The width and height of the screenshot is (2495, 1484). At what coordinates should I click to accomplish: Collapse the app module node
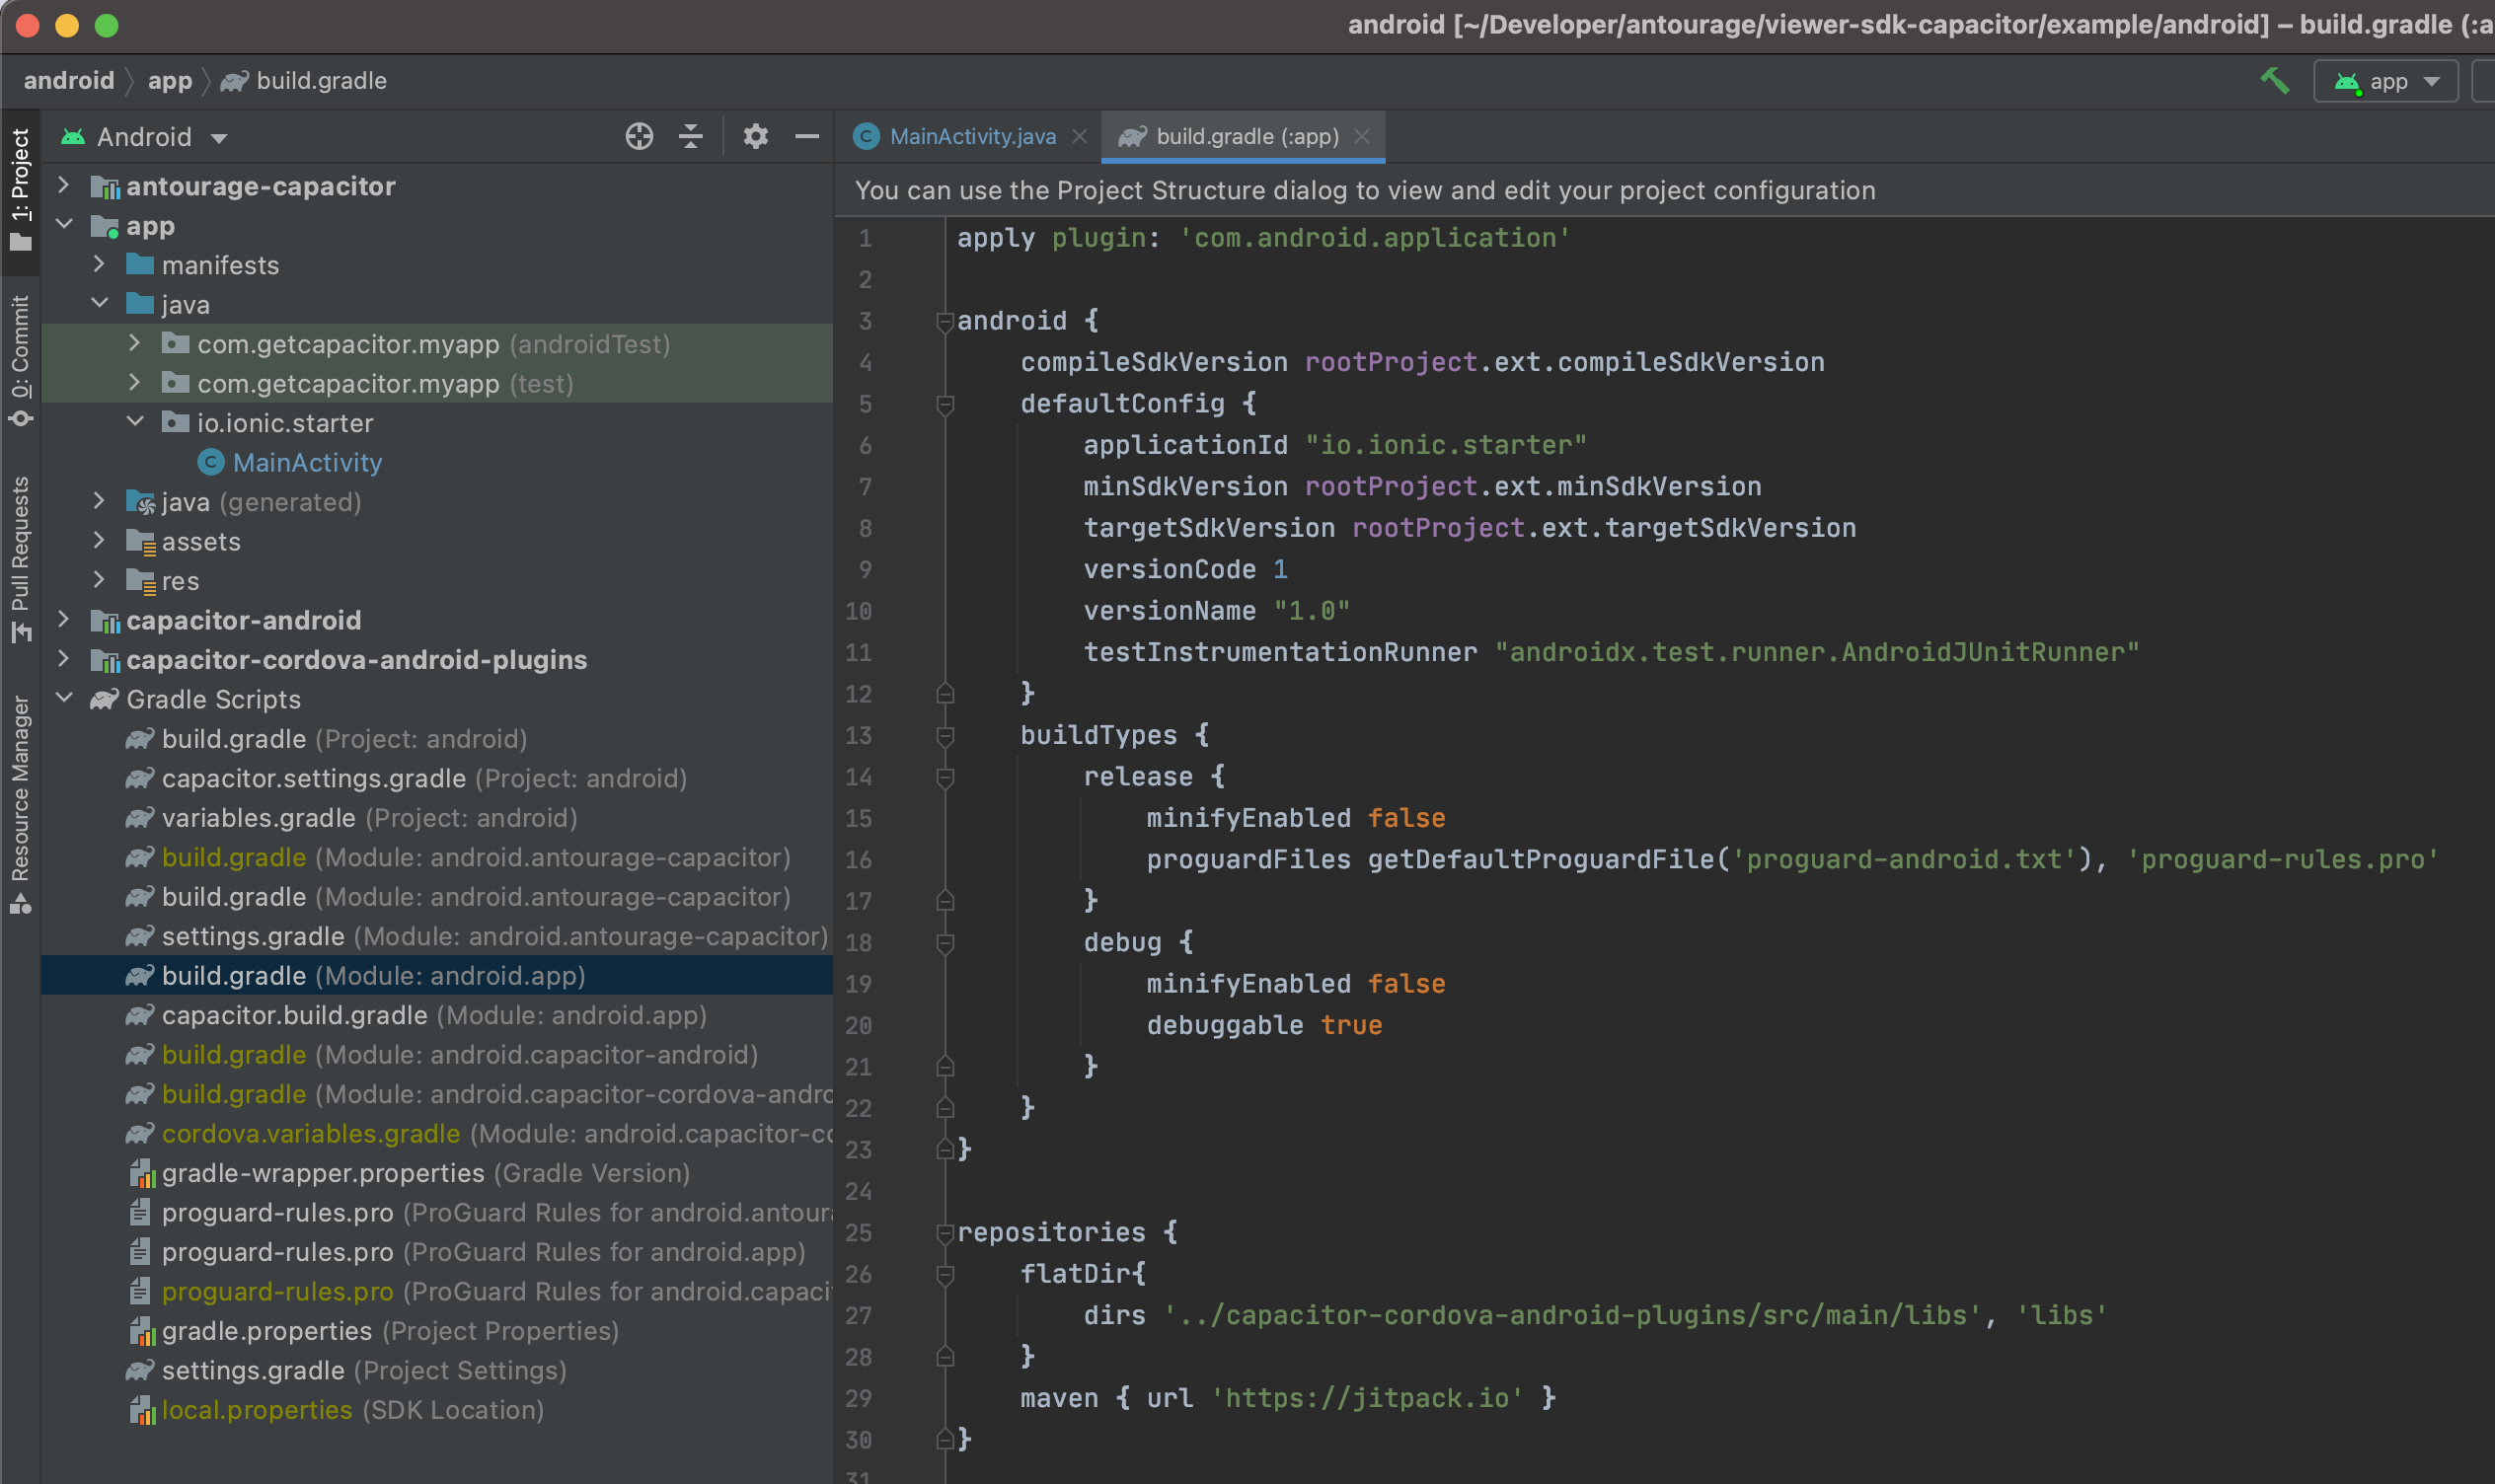64,224
